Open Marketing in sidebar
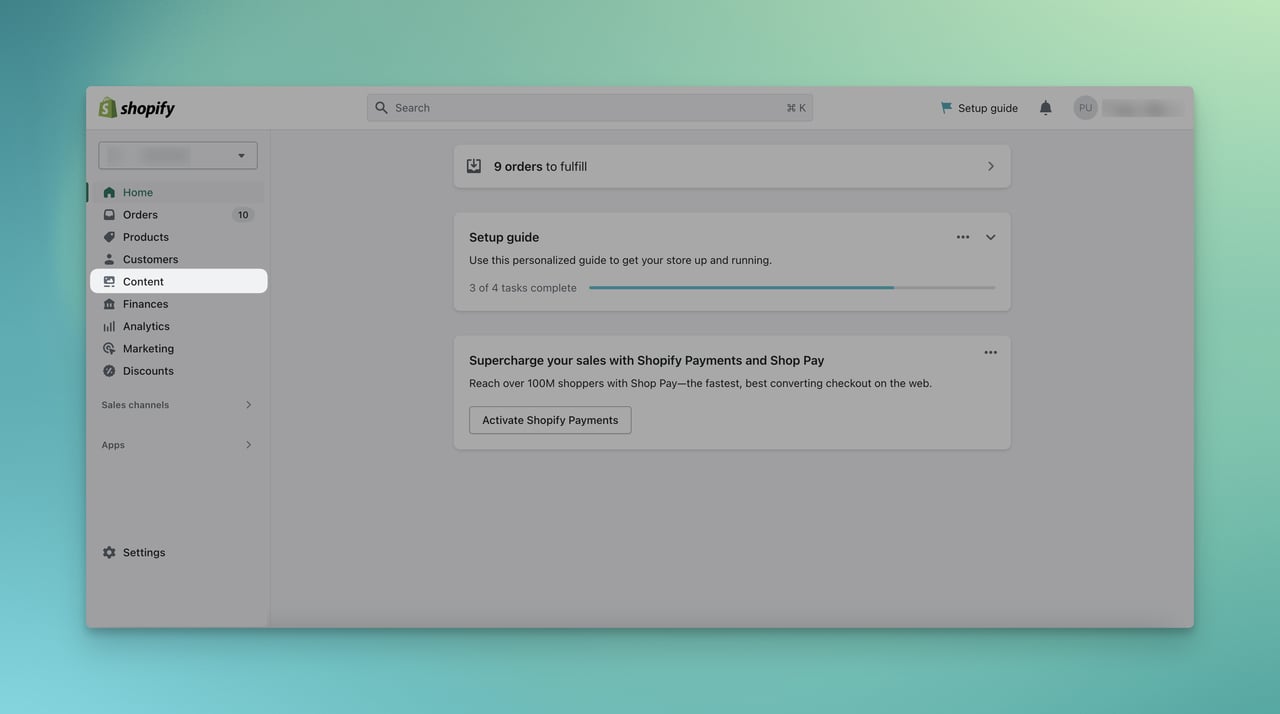The width and height of the screenshot is (1280, 714). (176, 348)
